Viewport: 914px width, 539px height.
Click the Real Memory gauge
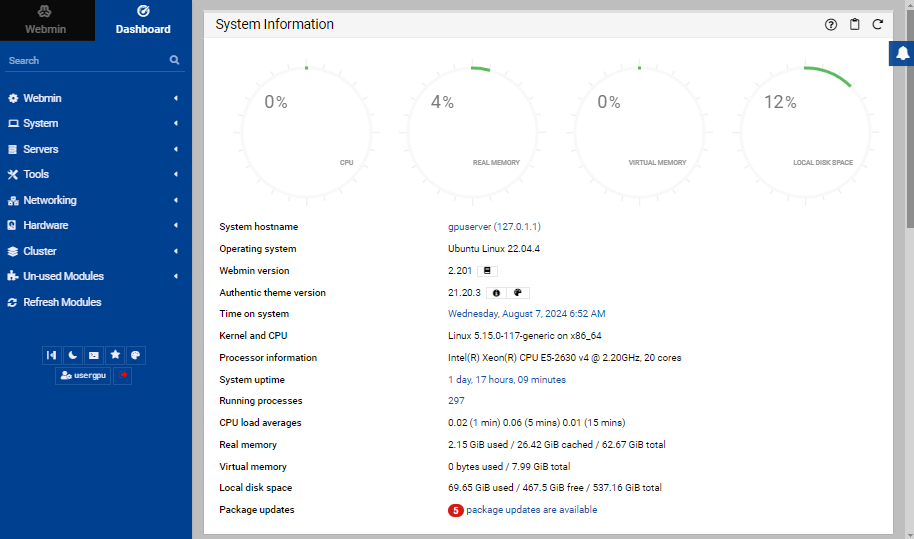pyautogui.click(x=473, y=132)
